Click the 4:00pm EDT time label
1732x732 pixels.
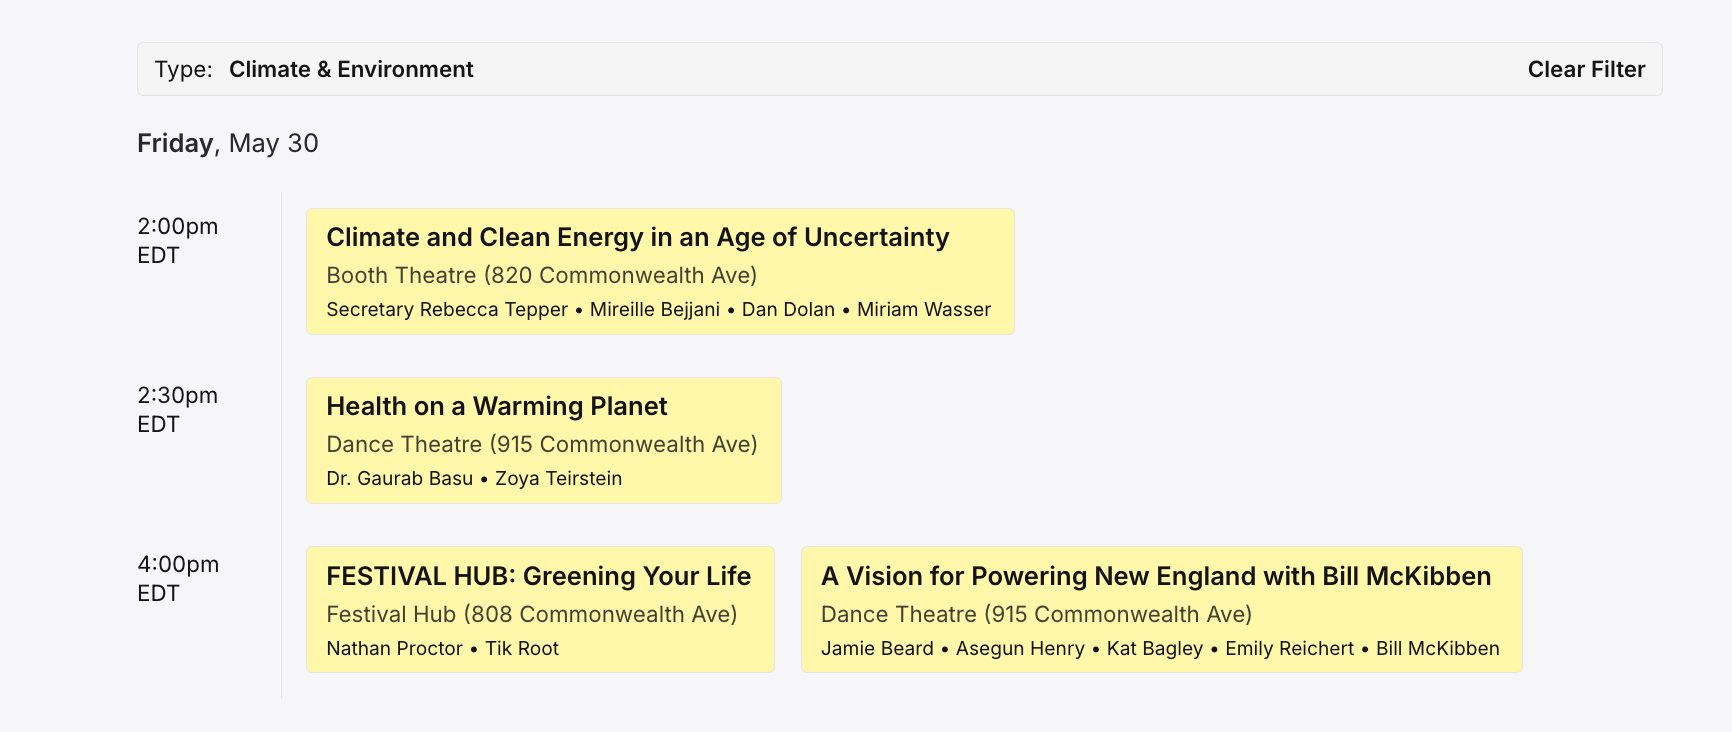[x=178, y=578]
